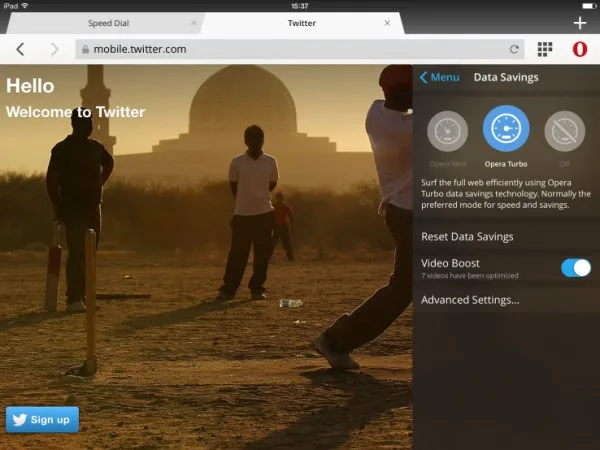Switch to the Speed Dial tab

tap(105, 23)
